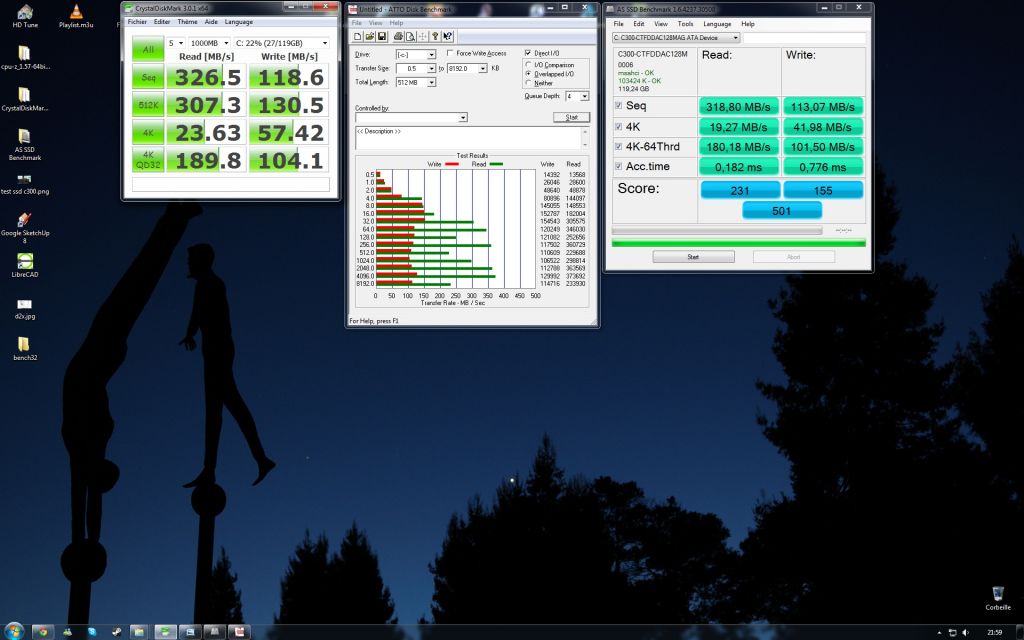Viewport: 1024px width, 640px height.
Task: Open the C300-CTFDDAC128MAG drive dropdown in AS SSD
Action: coord(675,38)
